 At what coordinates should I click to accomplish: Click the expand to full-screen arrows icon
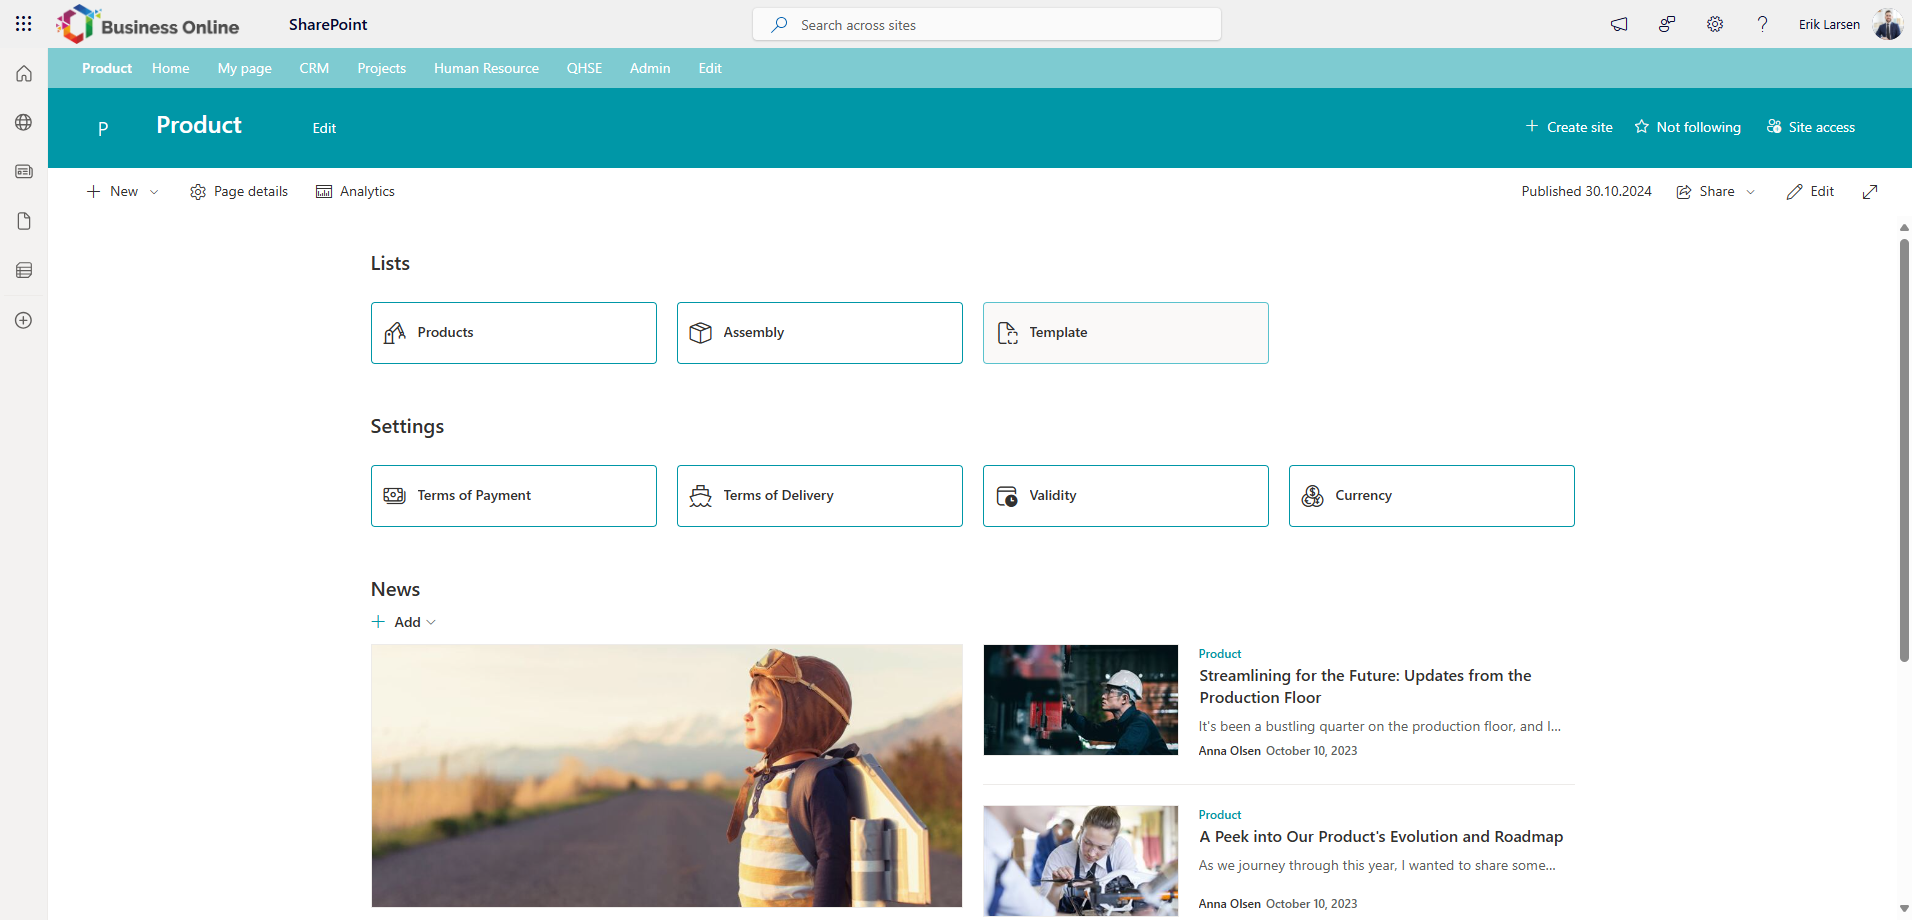point(1870,192)
